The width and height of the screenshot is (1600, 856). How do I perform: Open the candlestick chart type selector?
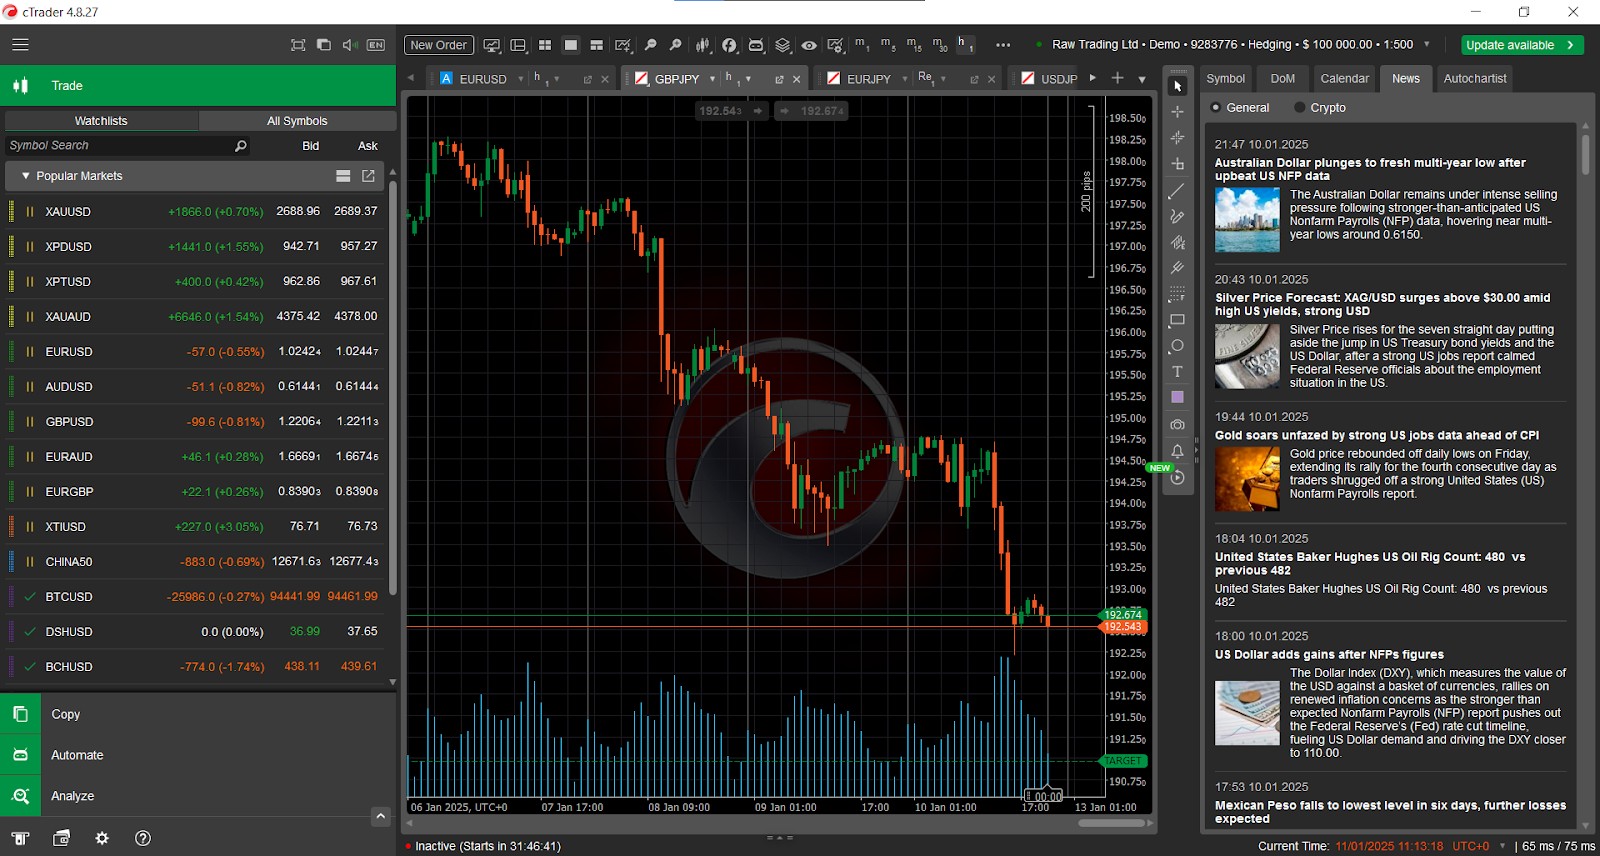703,45
